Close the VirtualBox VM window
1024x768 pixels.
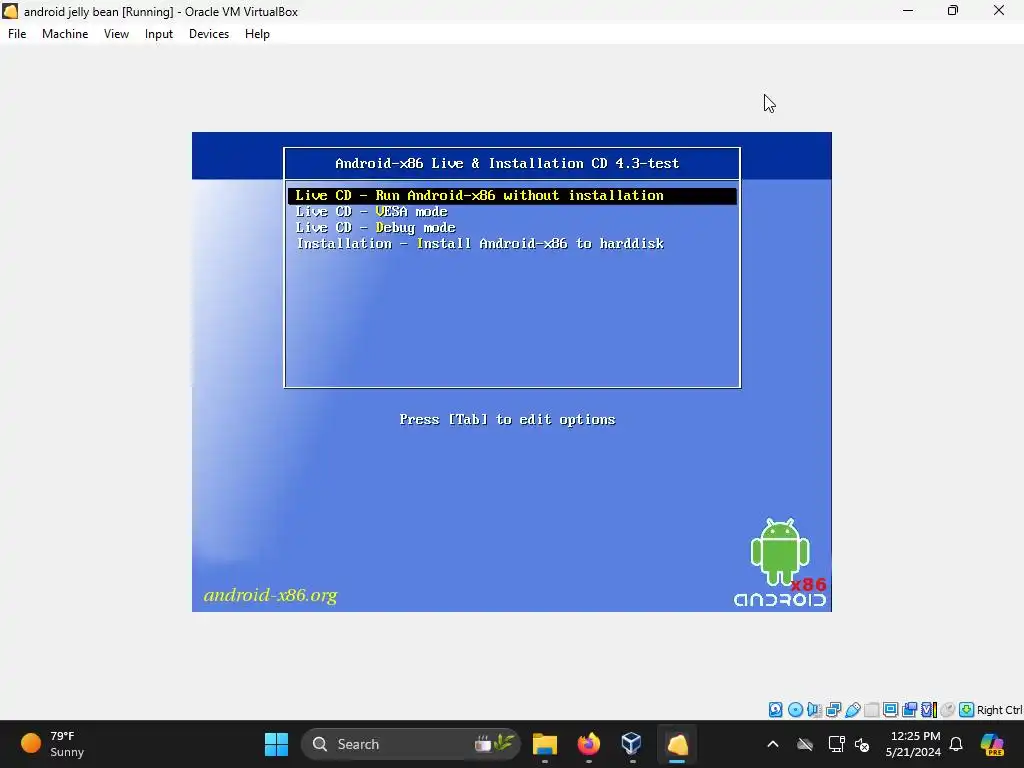point(999,11)
